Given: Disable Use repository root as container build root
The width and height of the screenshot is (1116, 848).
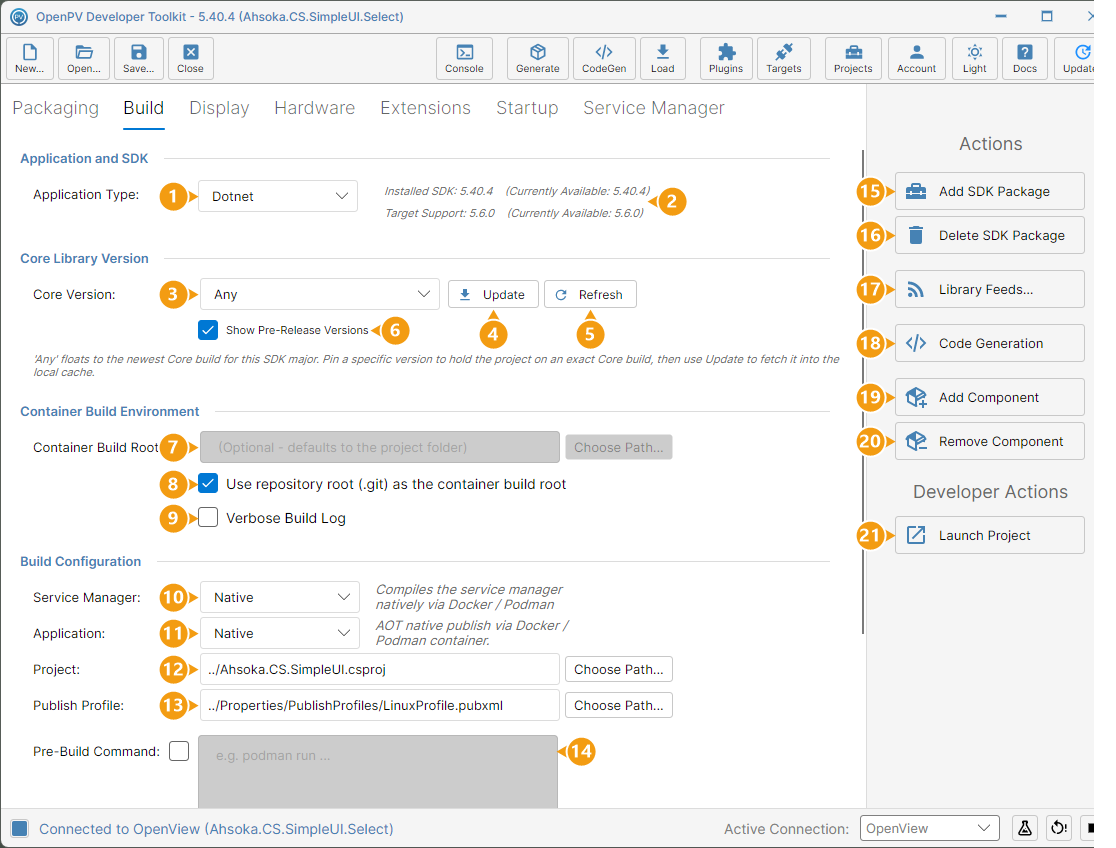Looking at the screenshot, I should point(208,483).
